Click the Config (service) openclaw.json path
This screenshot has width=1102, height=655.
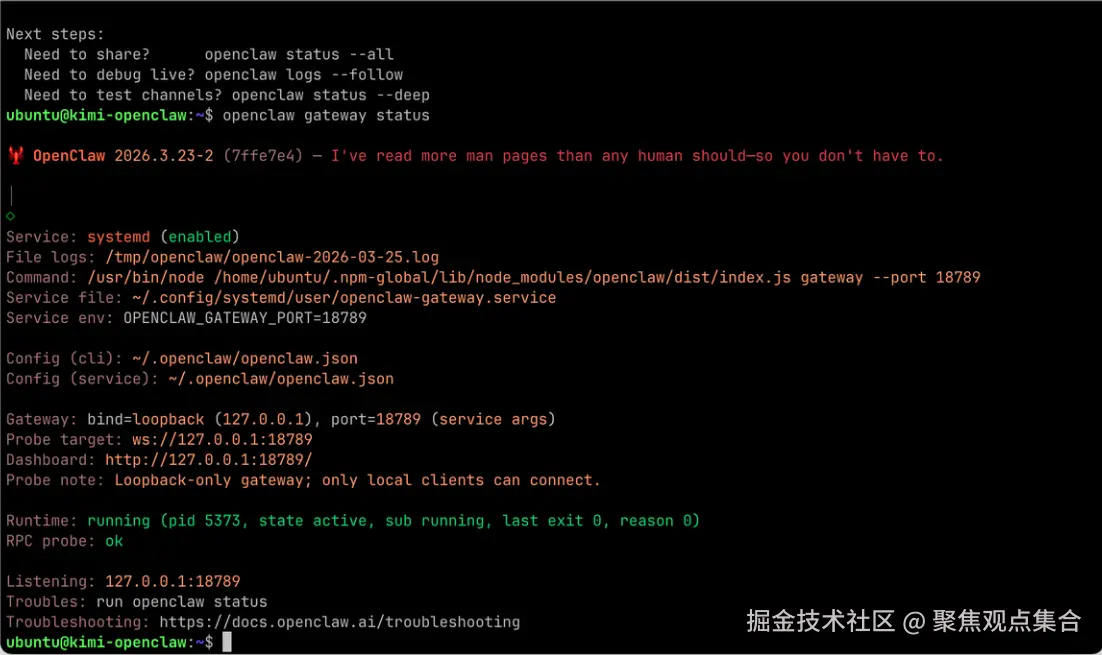281,379
